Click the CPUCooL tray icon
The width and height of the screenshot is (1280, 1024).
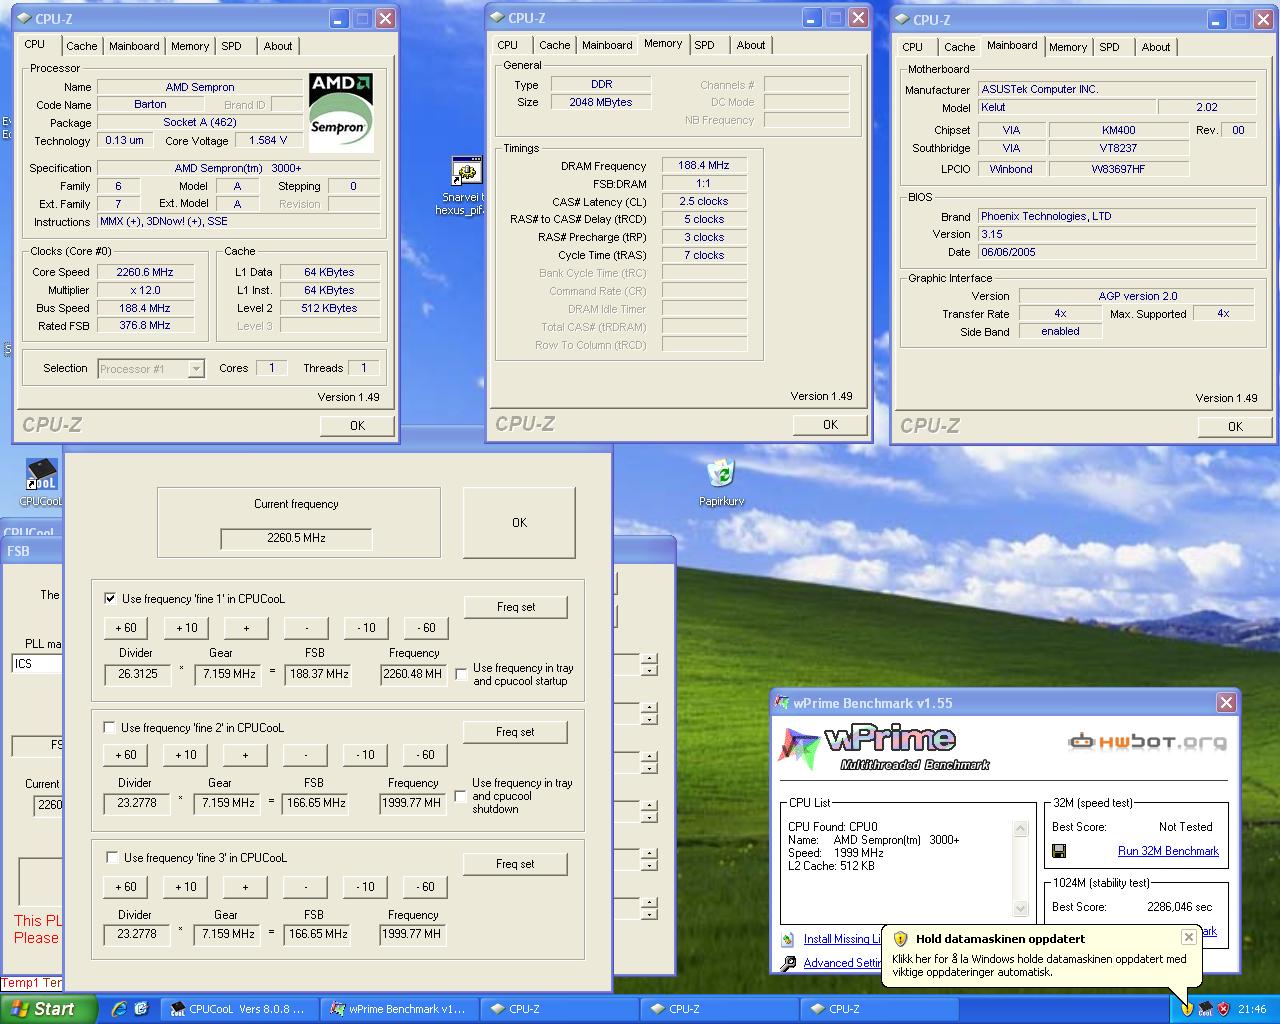[1205, 1009]
